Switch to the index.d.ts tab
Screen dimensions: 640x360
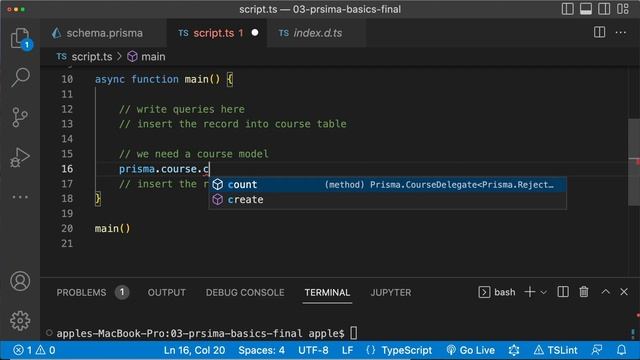tap(317, 33)
